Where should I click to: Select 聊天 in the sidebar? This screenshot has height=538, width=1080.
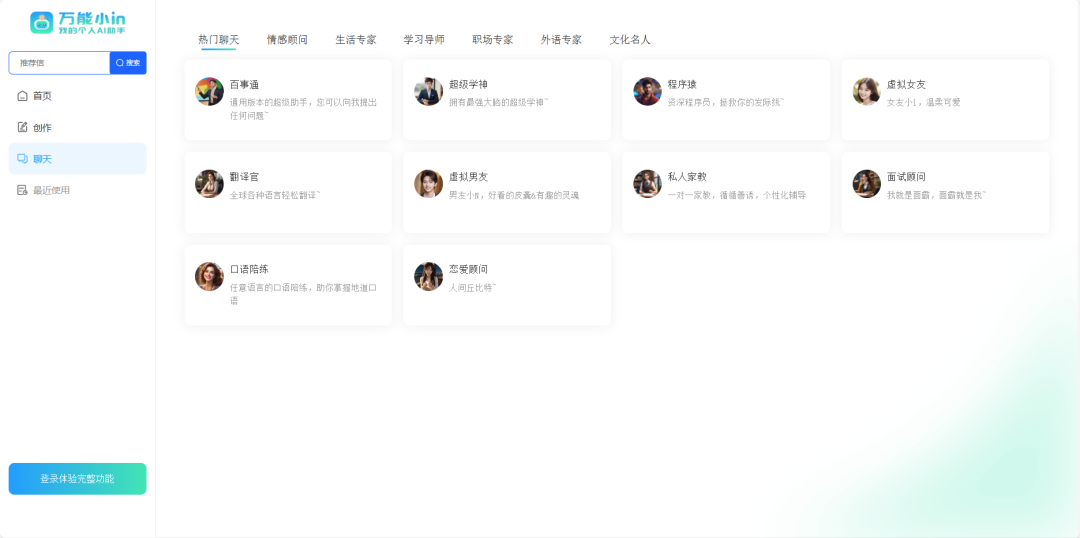click(x=77, y=158)
